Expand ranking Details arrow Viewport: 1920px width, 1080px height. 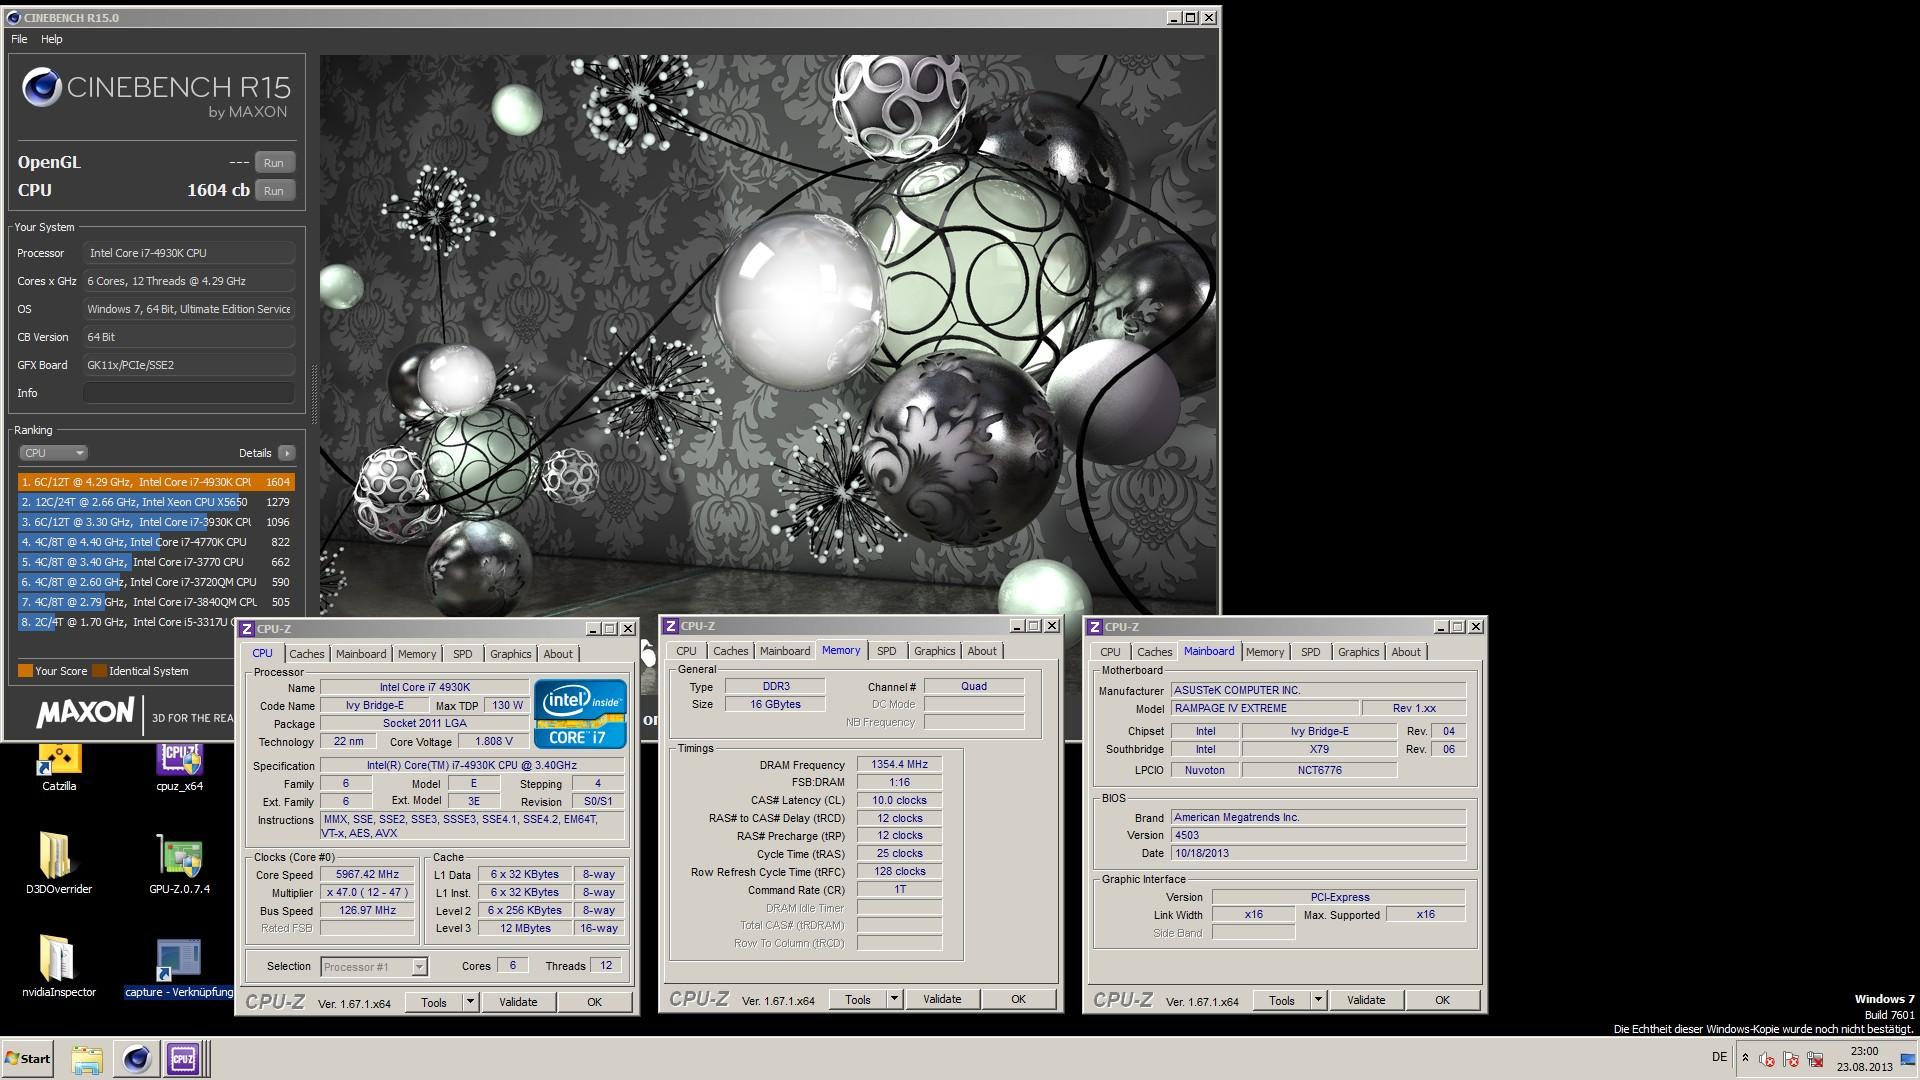click(x=287, y=453)
